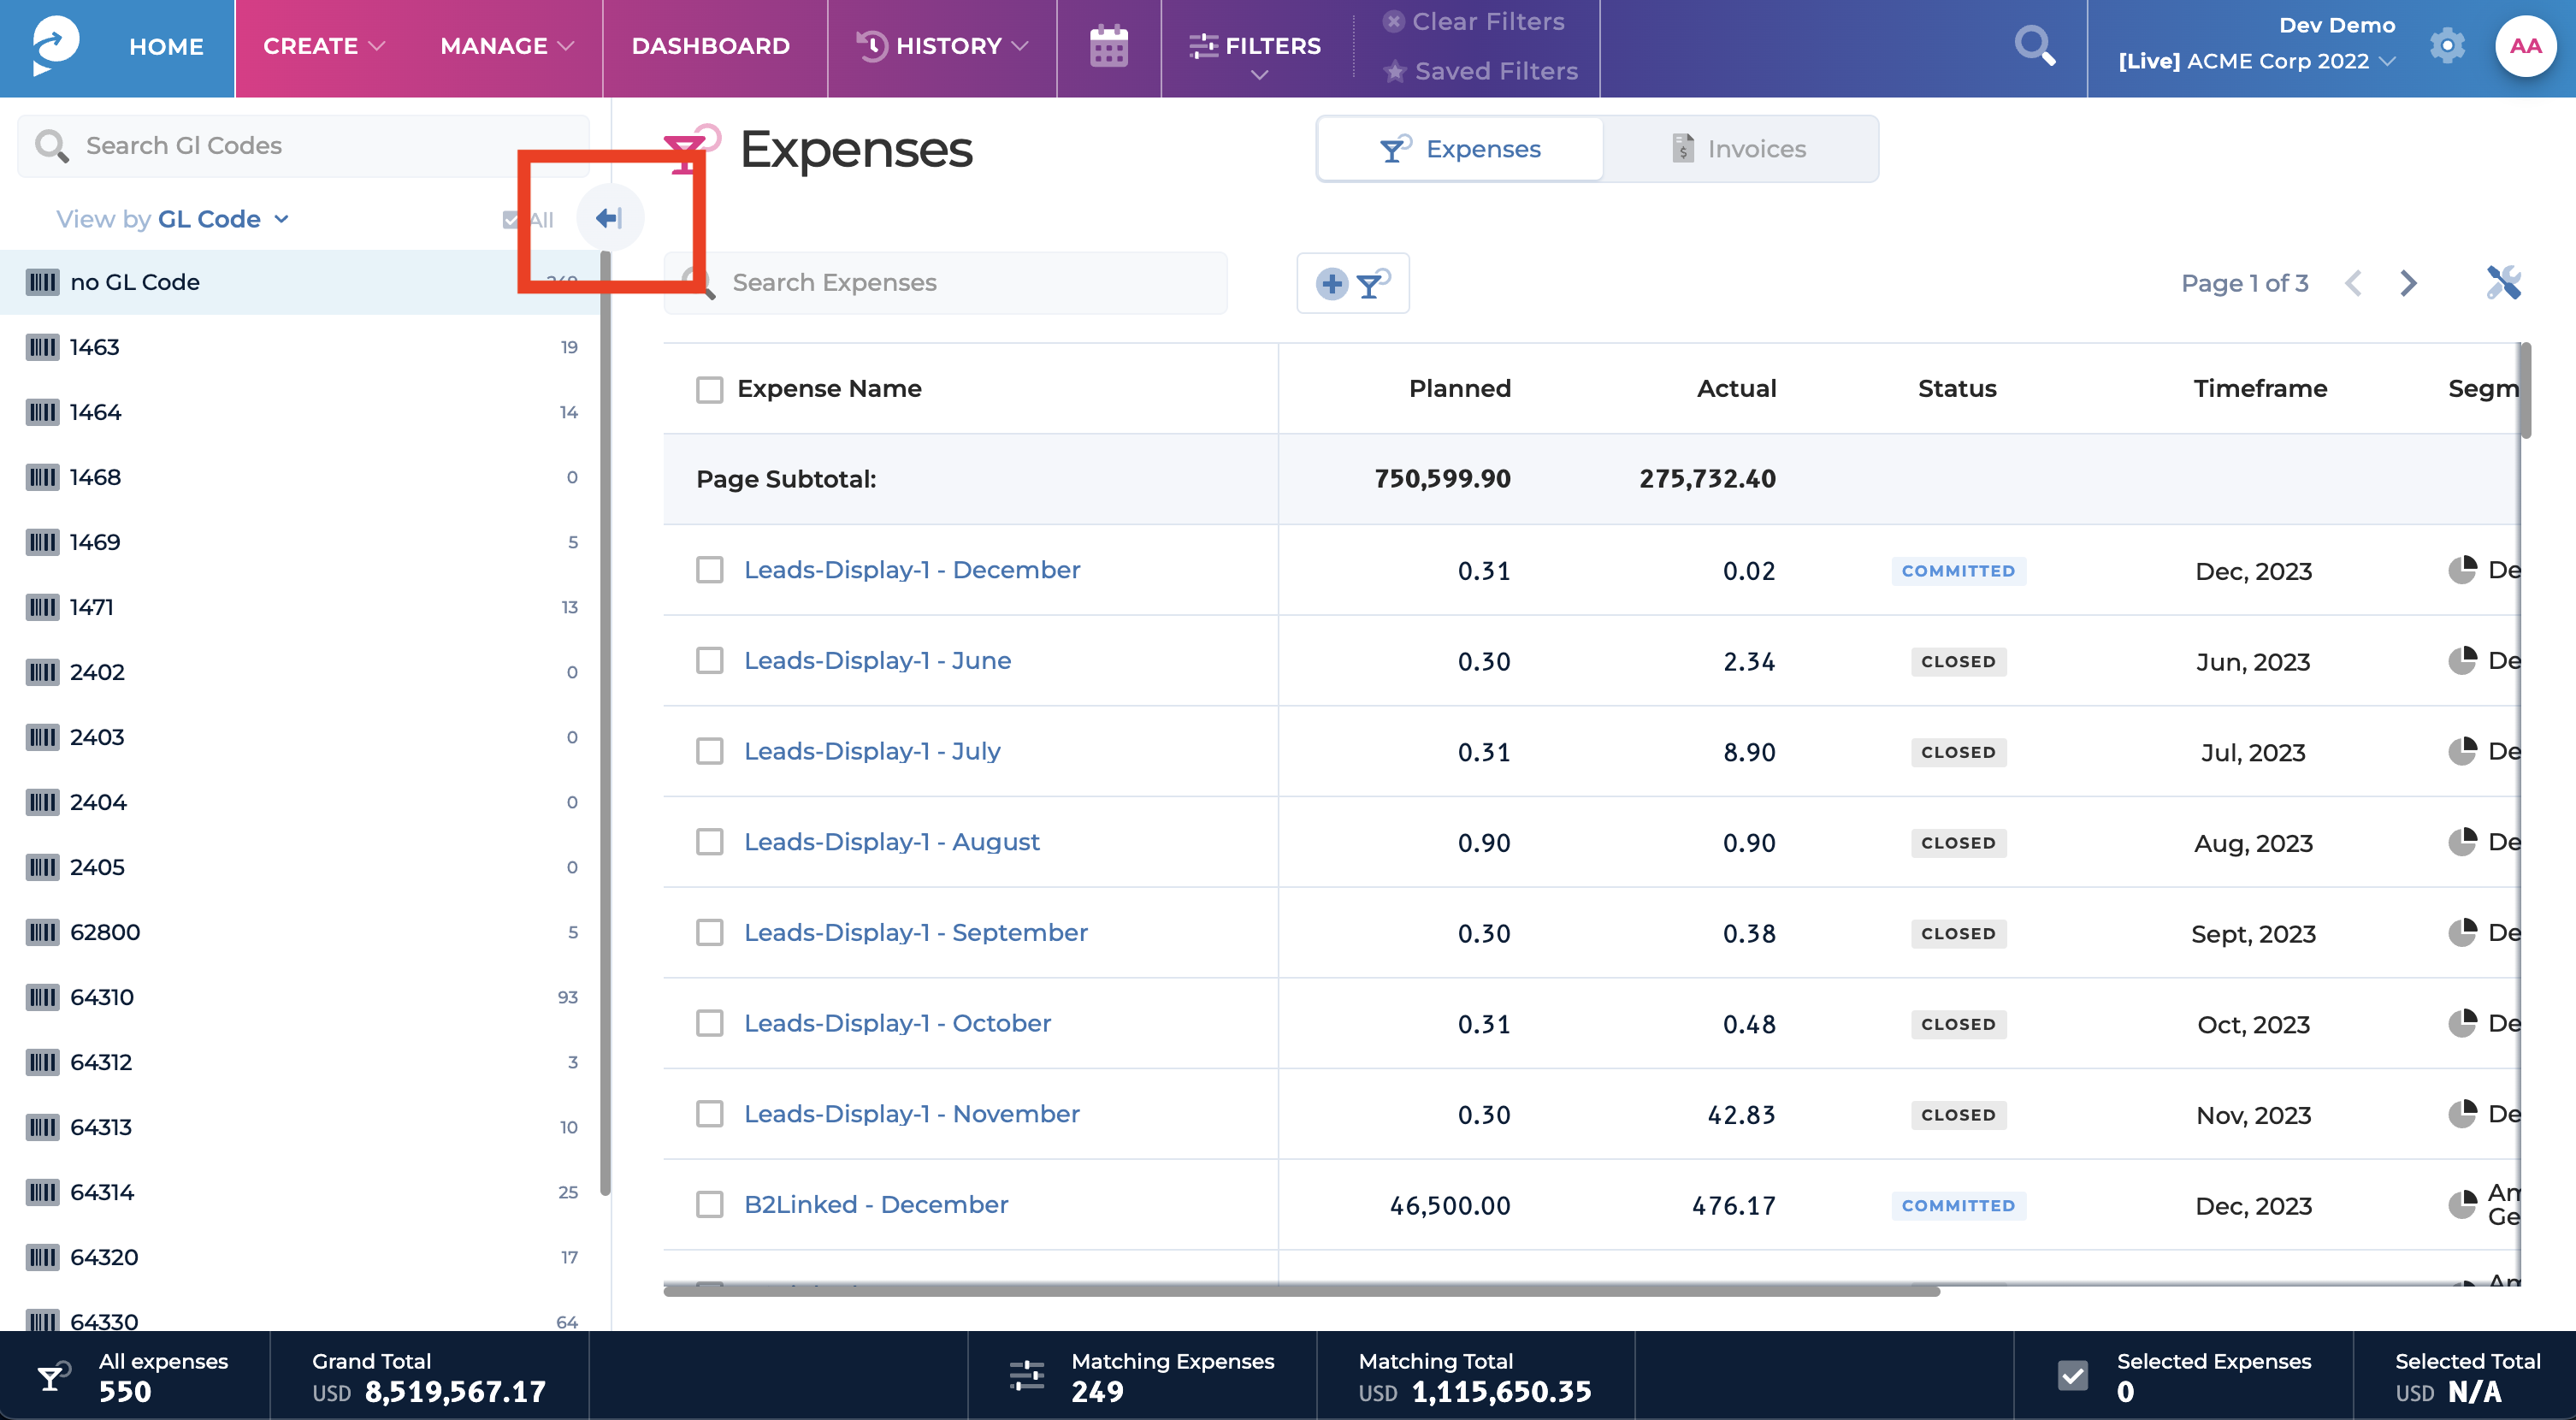
Task: Click barcode icon beside GL code 1463
Action: click(42, 347)
